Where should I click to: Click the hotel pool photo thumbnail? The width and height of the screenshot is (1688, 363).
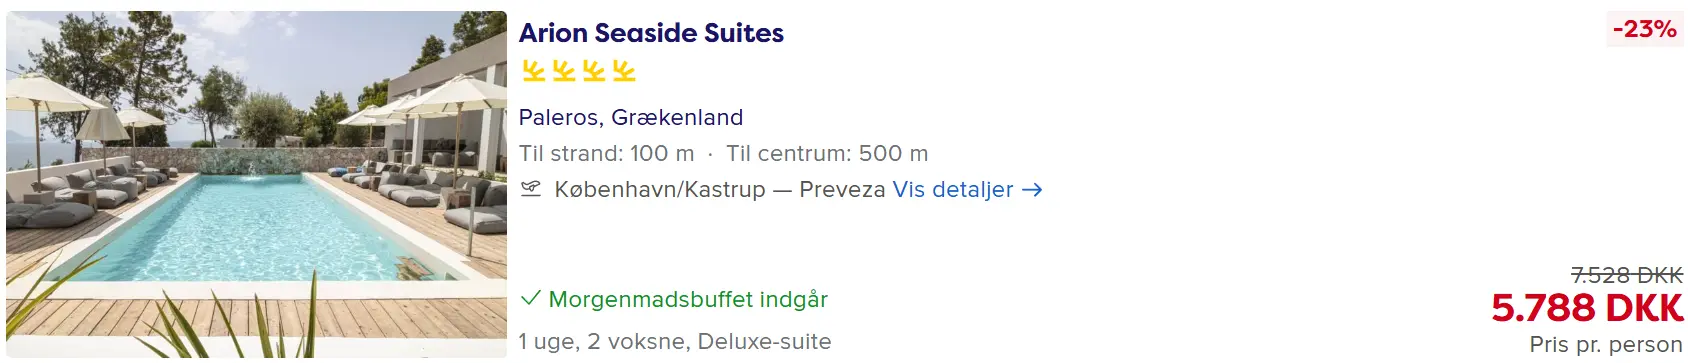click(257, 184)
